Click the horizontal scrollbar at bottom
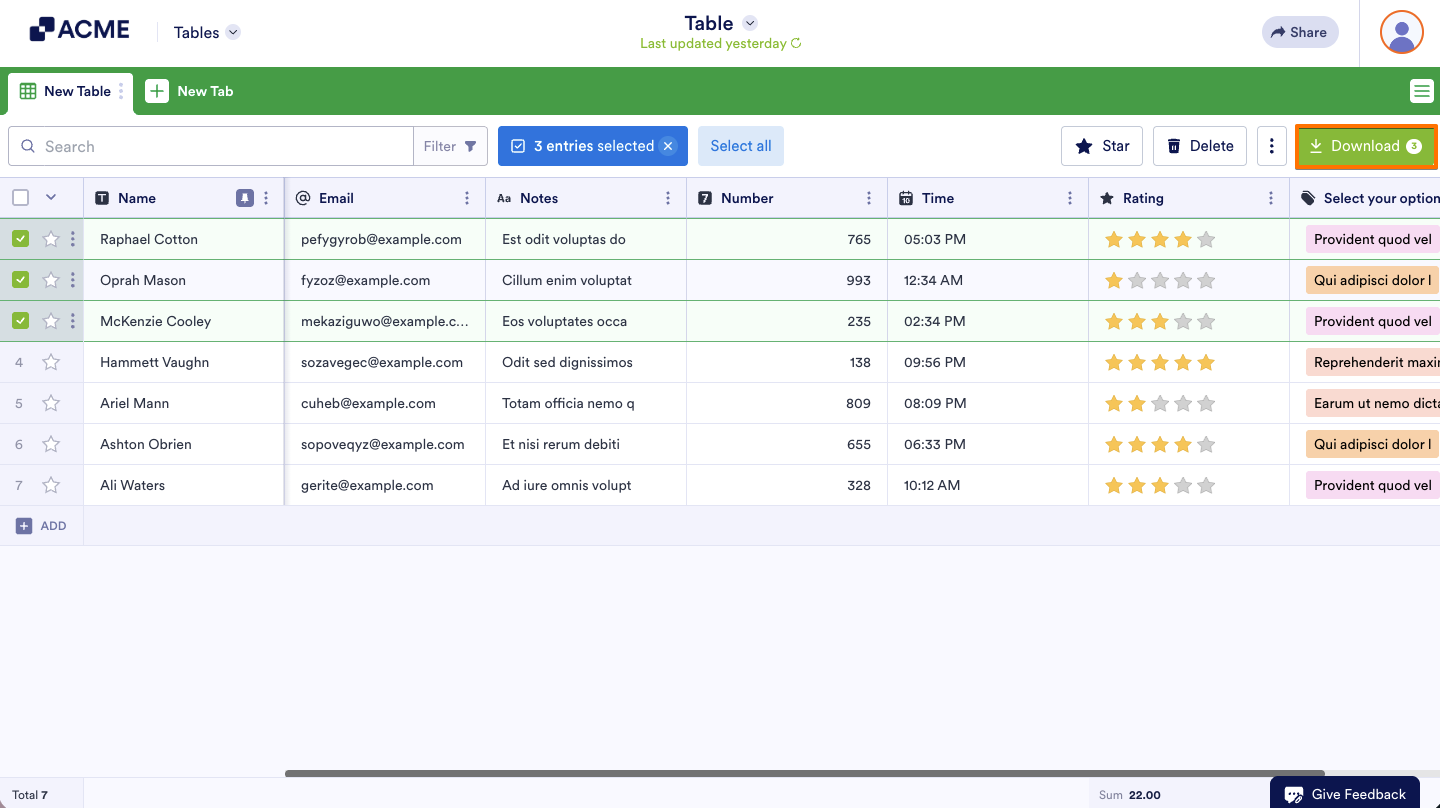The image size is (1443, 808). coord(805,773)
